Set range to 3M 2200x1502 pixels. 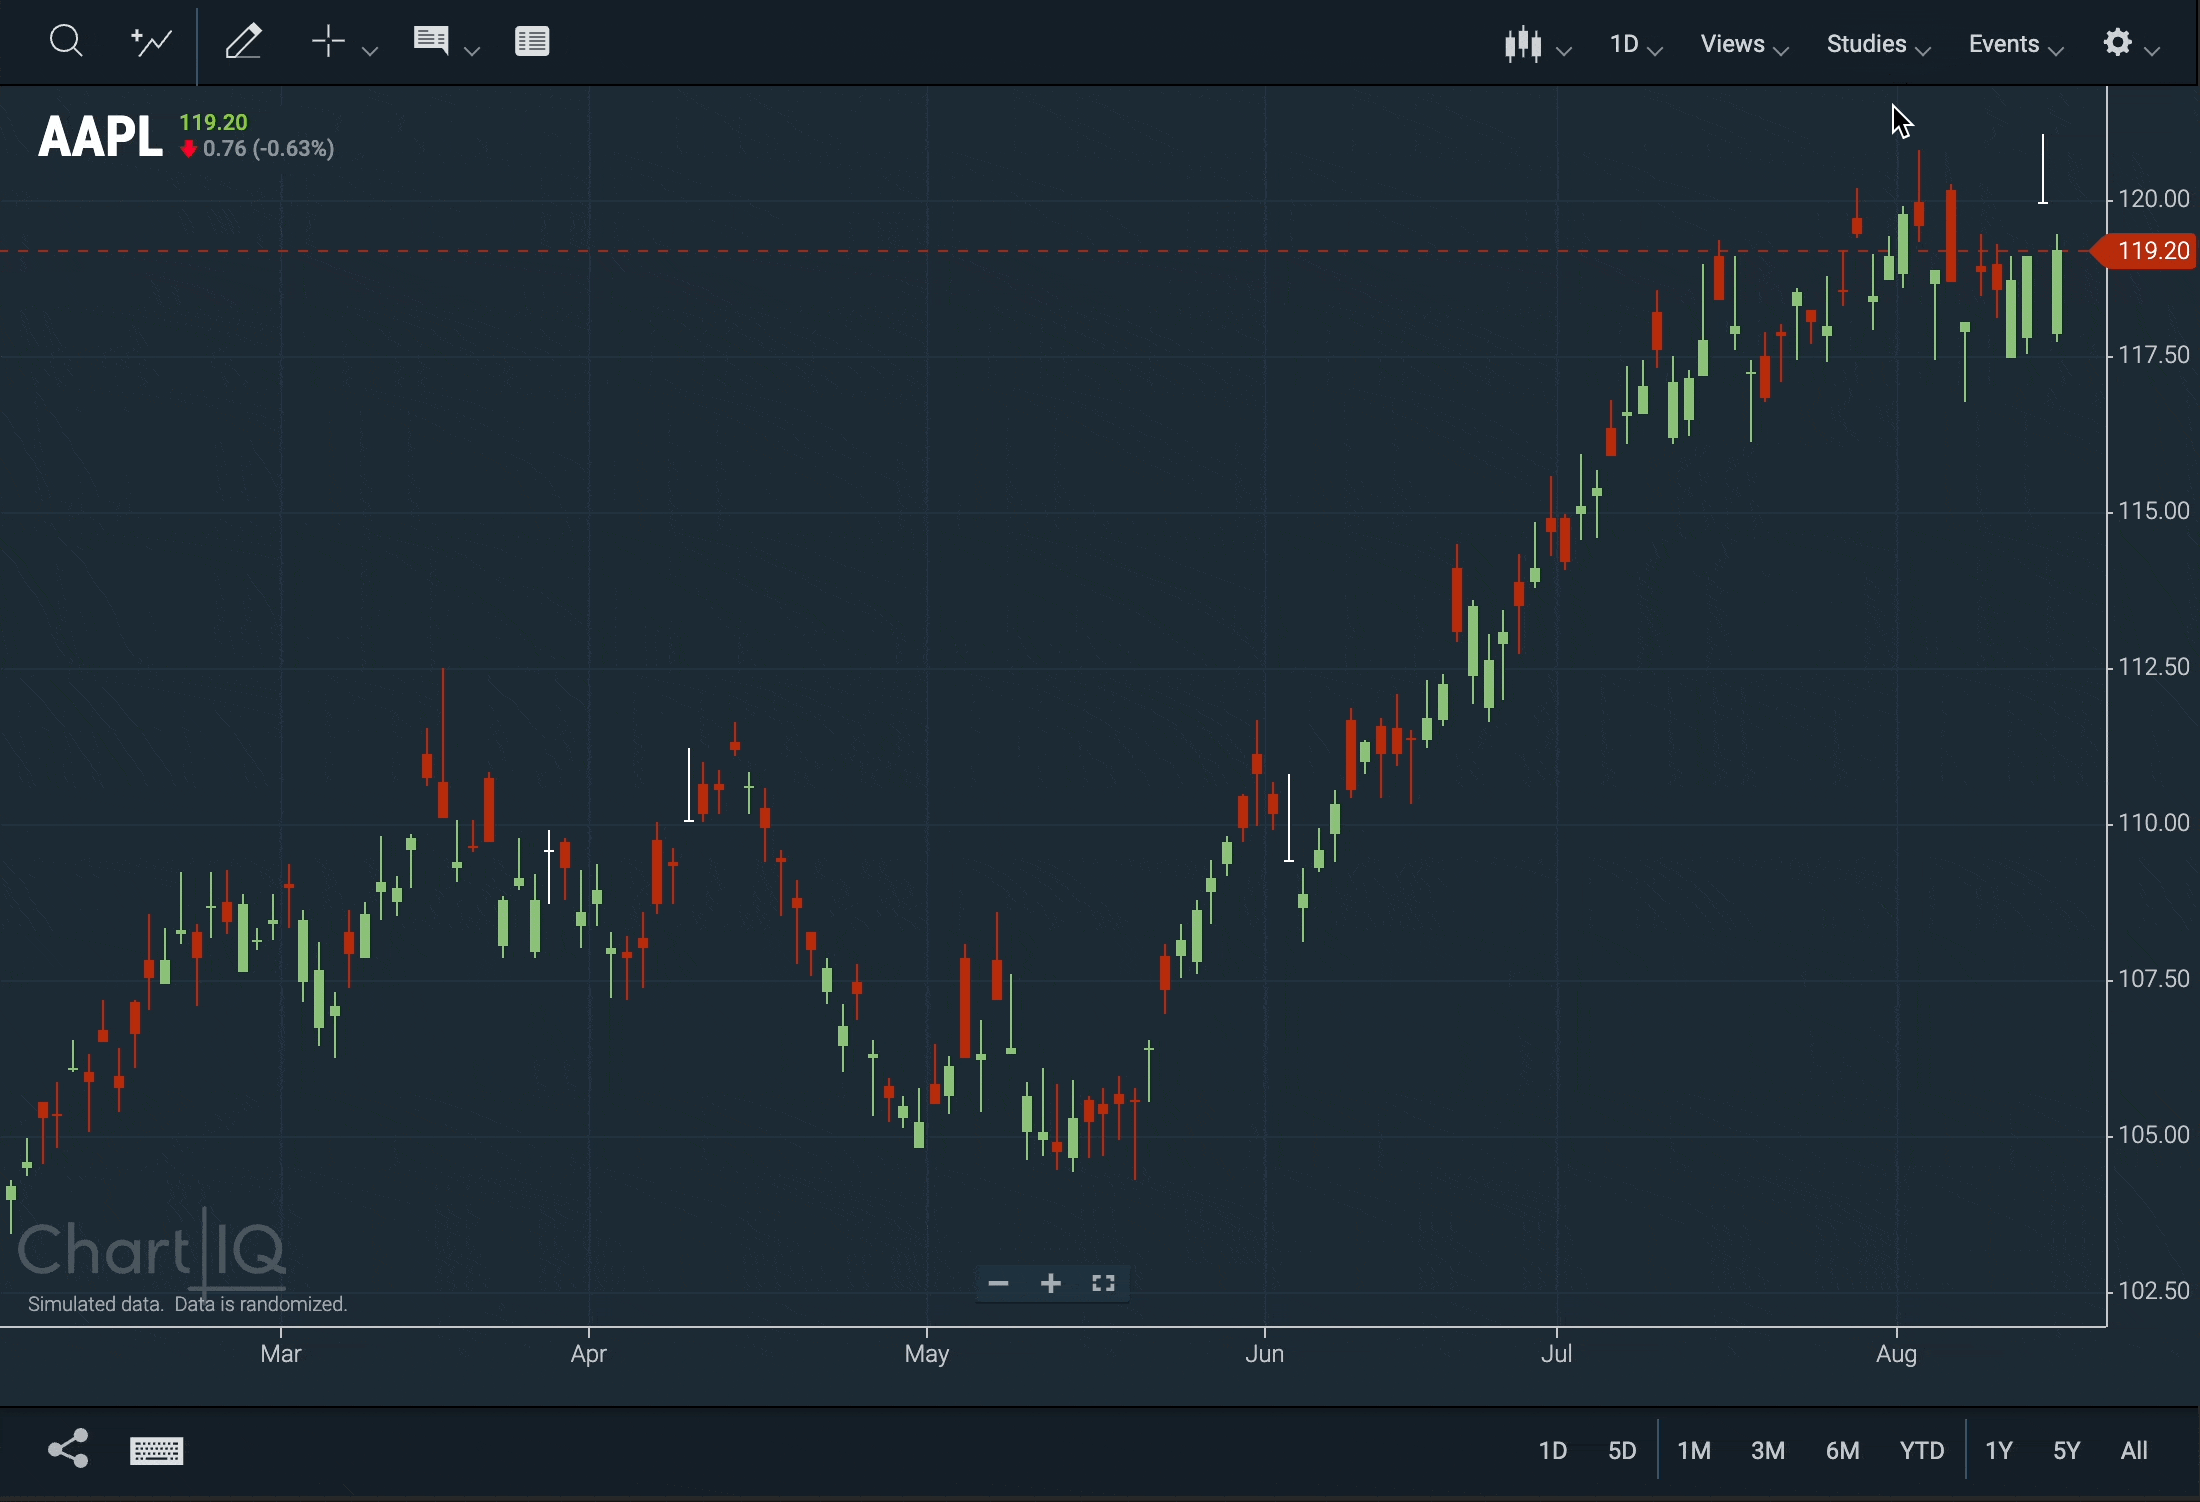tap(1768, 1451)
